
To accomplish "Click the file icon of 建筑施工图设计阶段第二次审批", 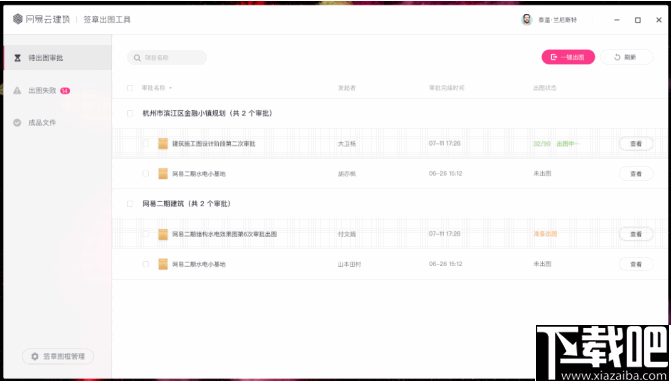I will coord(163,143).
